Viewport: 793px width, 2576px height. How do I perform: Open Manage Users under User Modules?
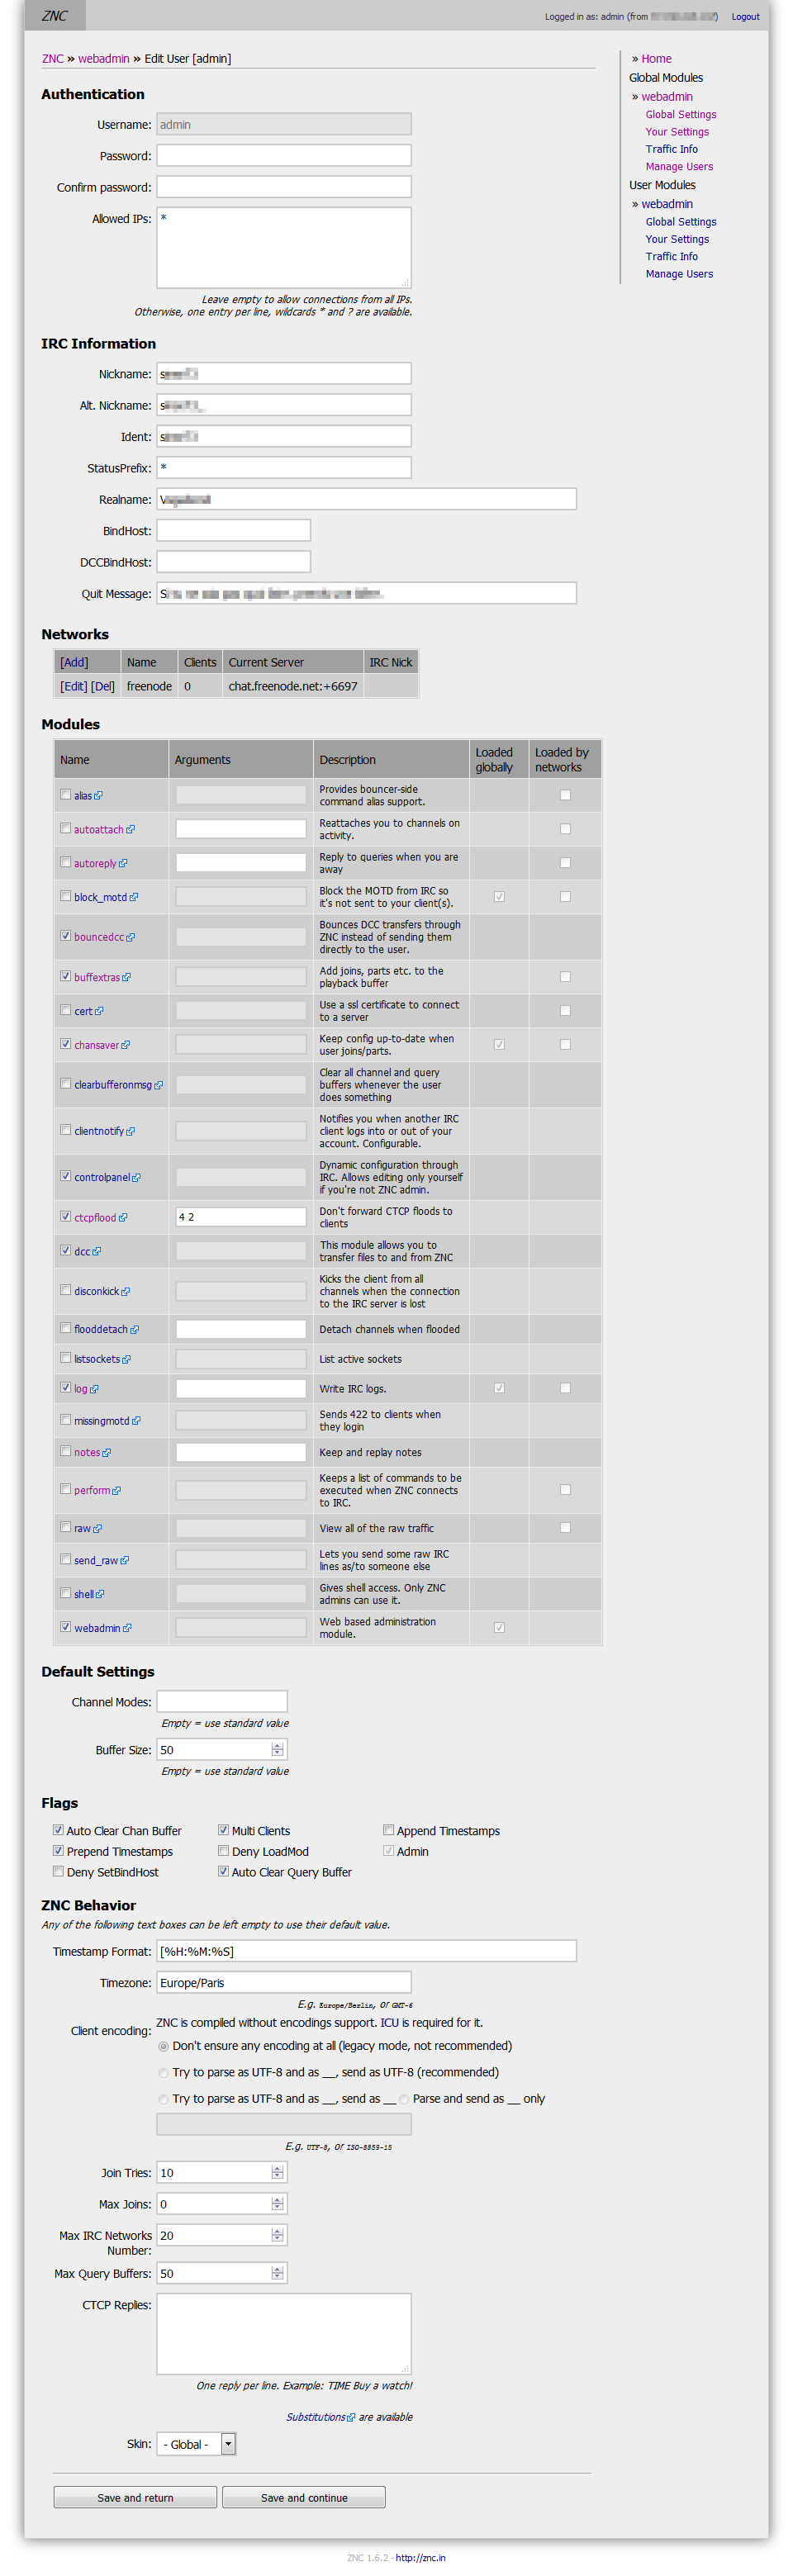click(x=679, y=274)
